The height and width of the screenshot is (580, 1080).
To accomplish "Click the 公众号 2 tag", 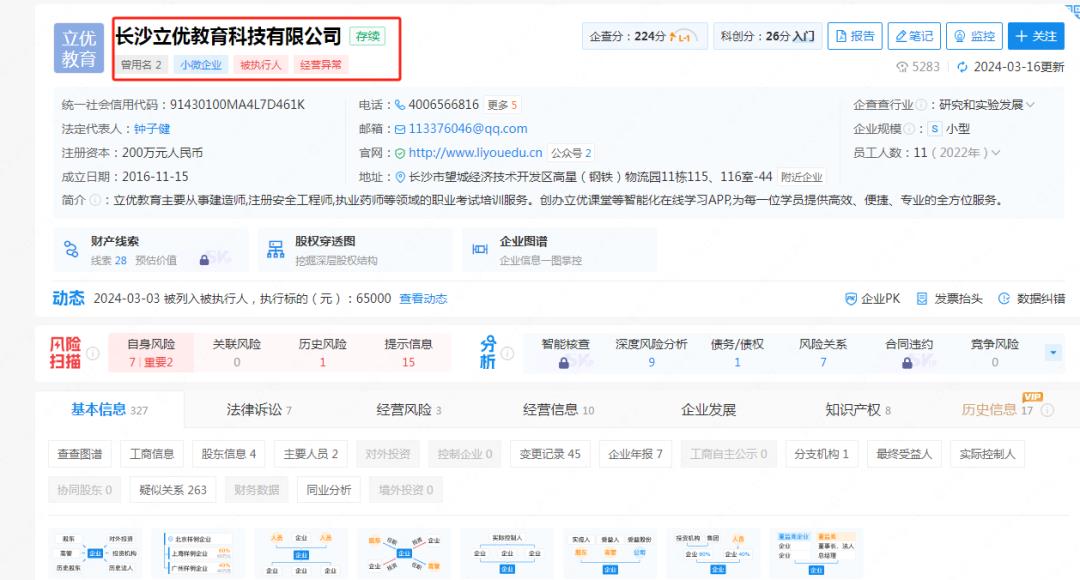I will pos(571,153).
